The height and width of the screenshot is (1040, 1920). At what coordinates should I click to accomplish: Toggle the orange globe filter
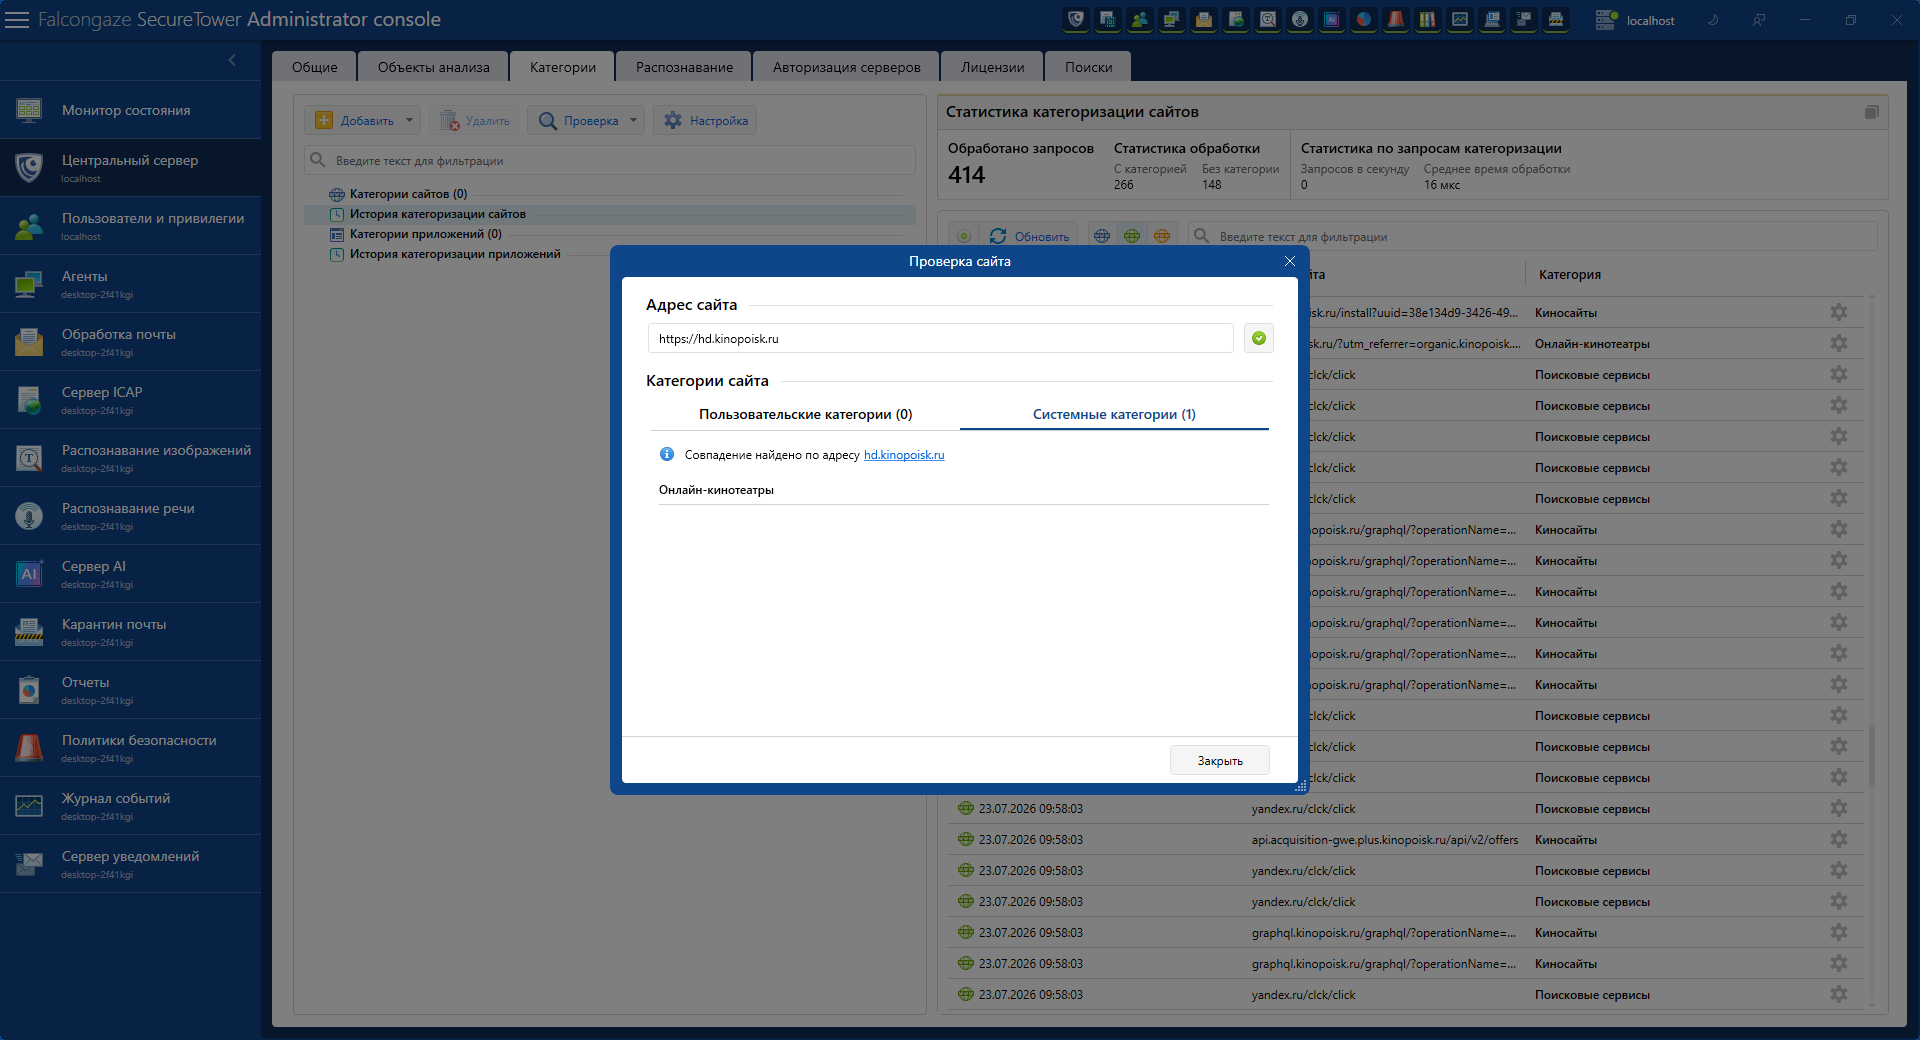click(1162, 236)
